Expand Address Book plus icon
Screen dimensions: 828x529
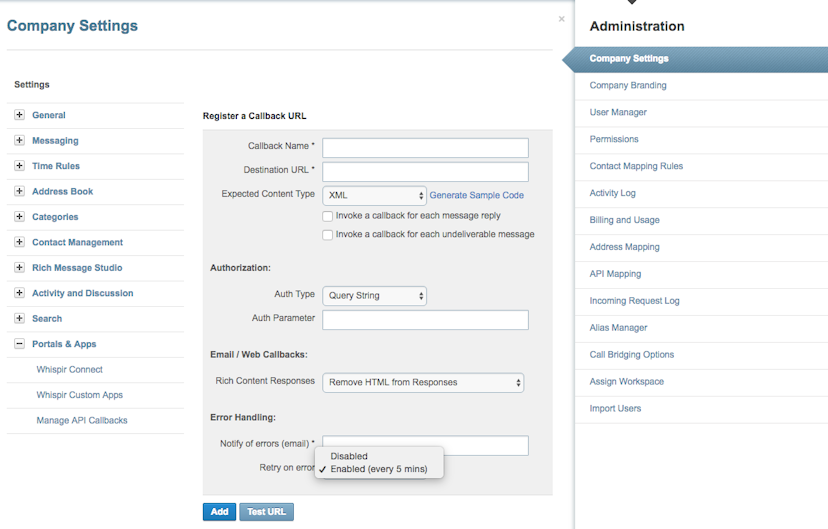click(x=19, y=191)
